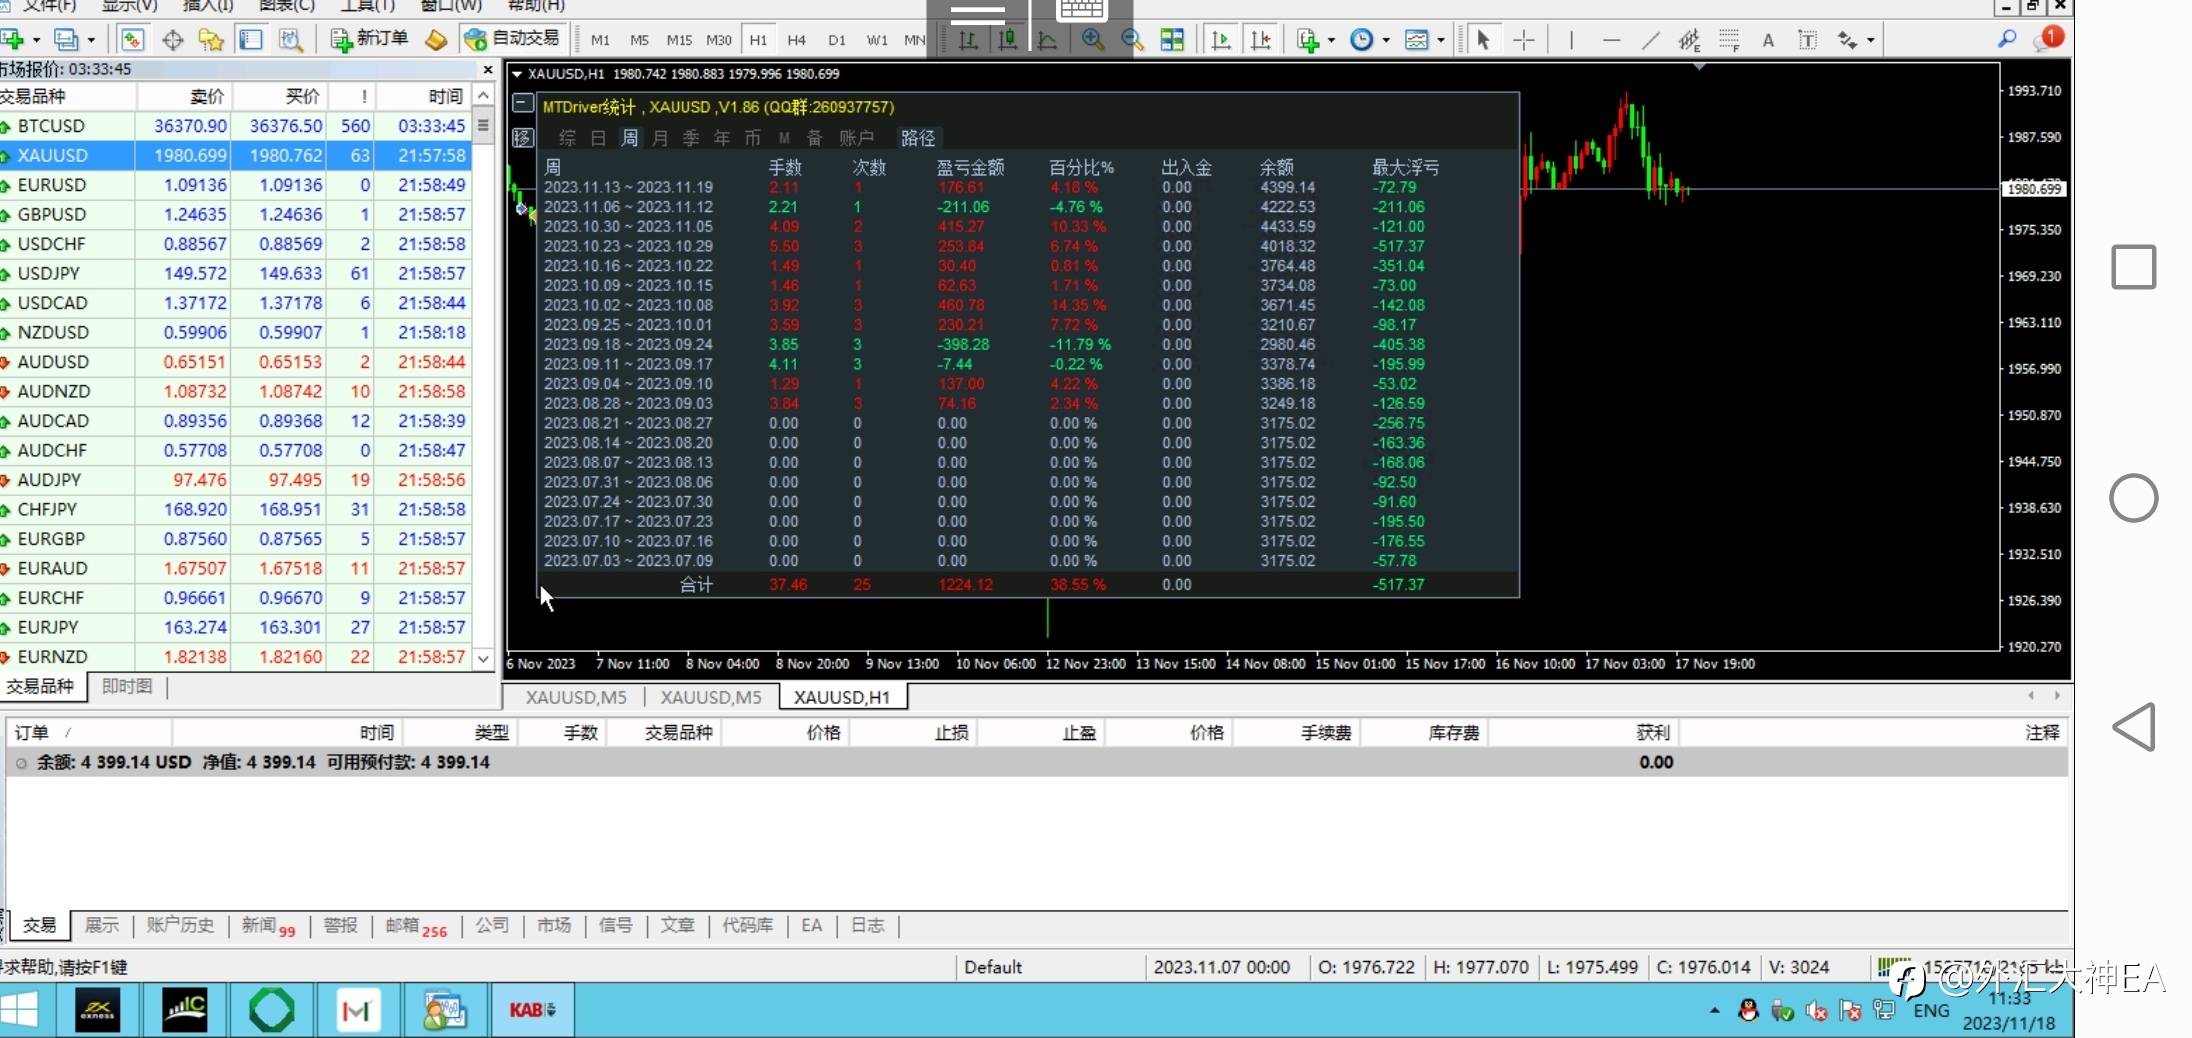This screenshot has height=1038, width=2192.
Task: Select the horizontal line drawing tool
Action: tap(1610, 40)
